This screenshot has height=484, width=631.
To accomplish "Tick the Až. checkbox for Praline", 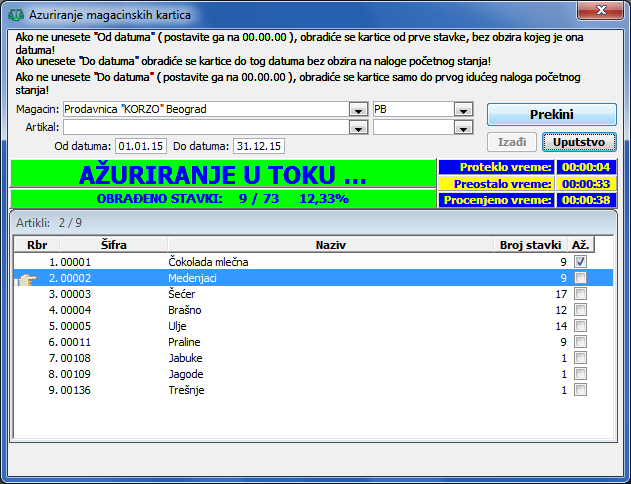I will (580, 342).
